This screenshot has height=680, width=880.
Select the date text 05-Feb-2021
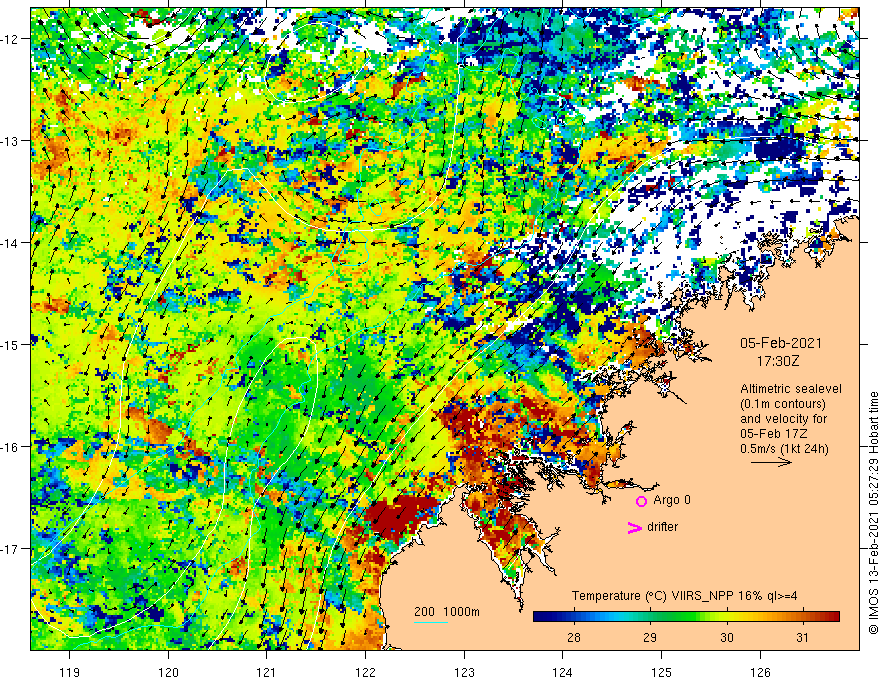point(781,343)
